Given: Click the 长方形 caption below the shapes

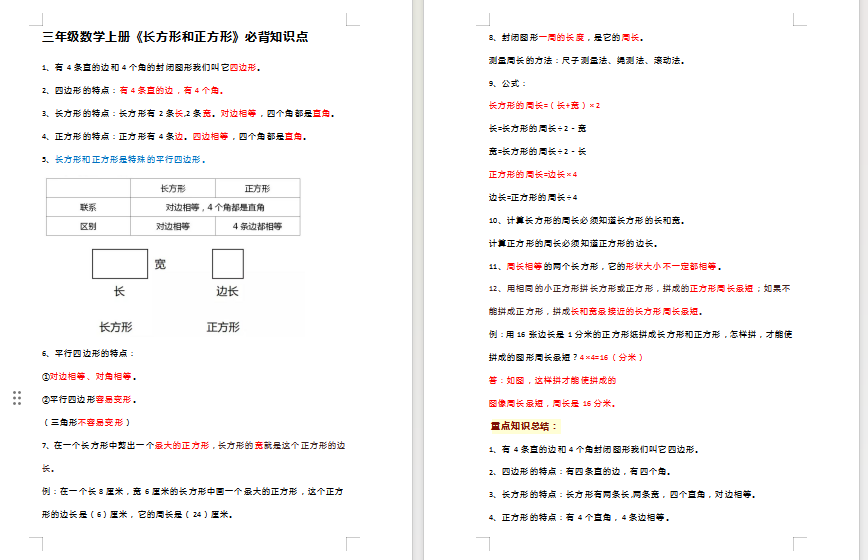Looking at the screenshot, I should (115, 327).
